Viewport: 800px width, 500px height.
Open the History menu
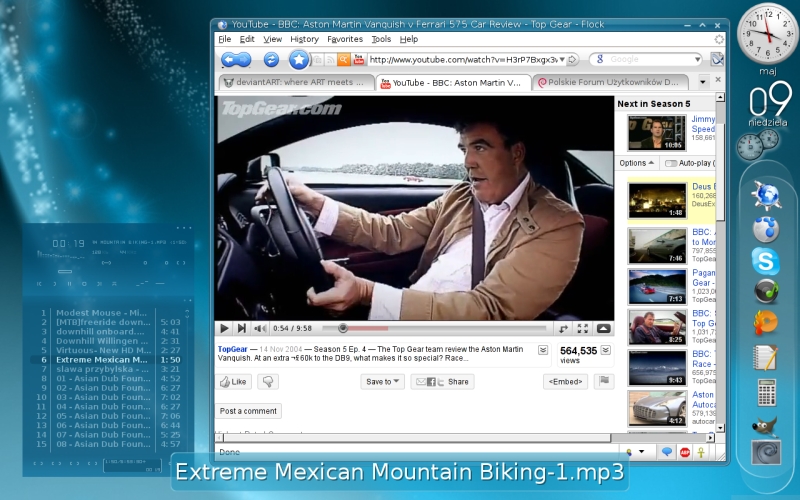305,39
